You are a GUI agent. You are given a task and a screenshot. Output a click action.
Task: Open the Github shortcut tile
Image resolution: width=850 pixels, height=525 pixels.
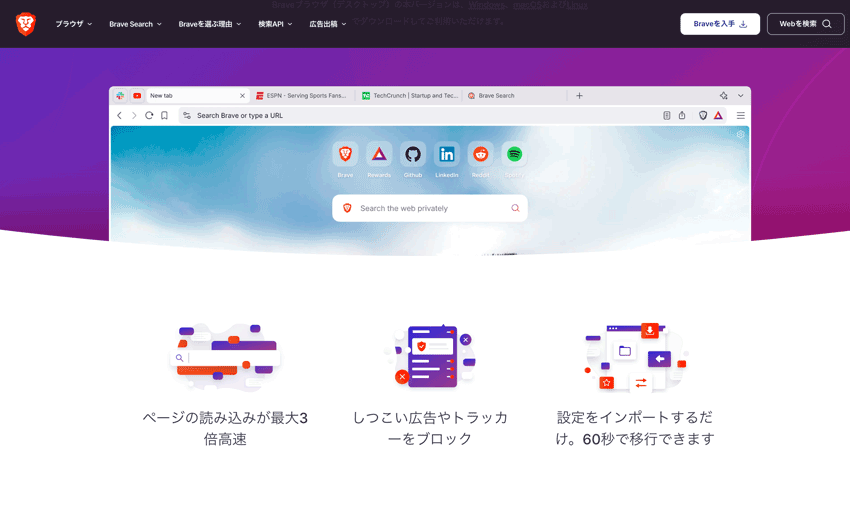(413, 159)
